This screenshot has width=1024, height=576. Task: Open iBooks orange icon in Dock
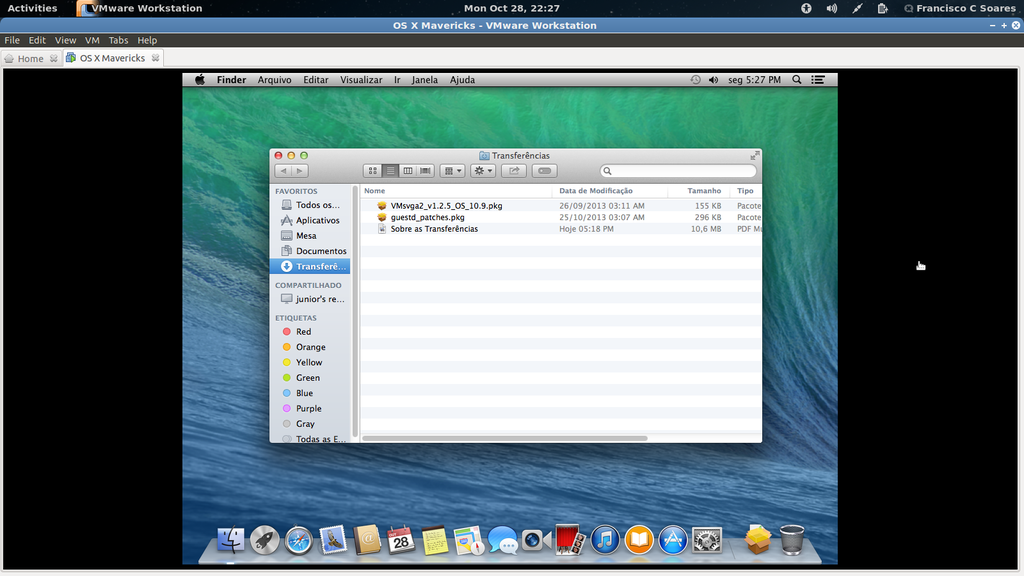tap(639, 541)
